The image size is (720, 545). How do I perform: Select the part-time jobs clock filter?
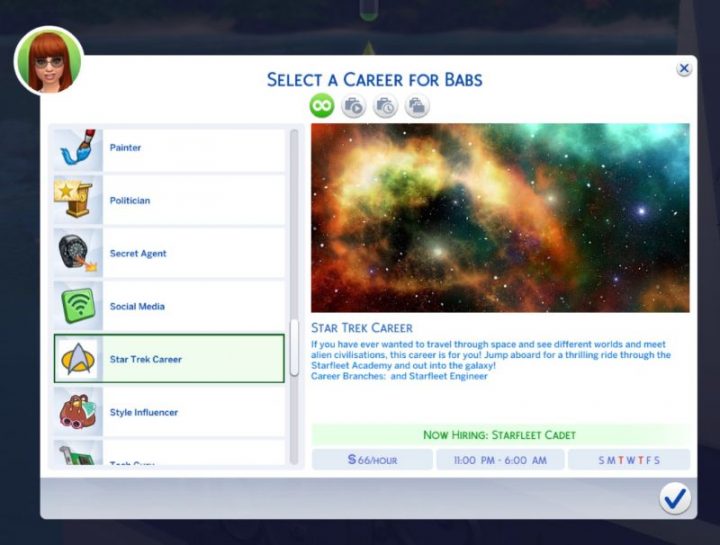coord(385,106)
